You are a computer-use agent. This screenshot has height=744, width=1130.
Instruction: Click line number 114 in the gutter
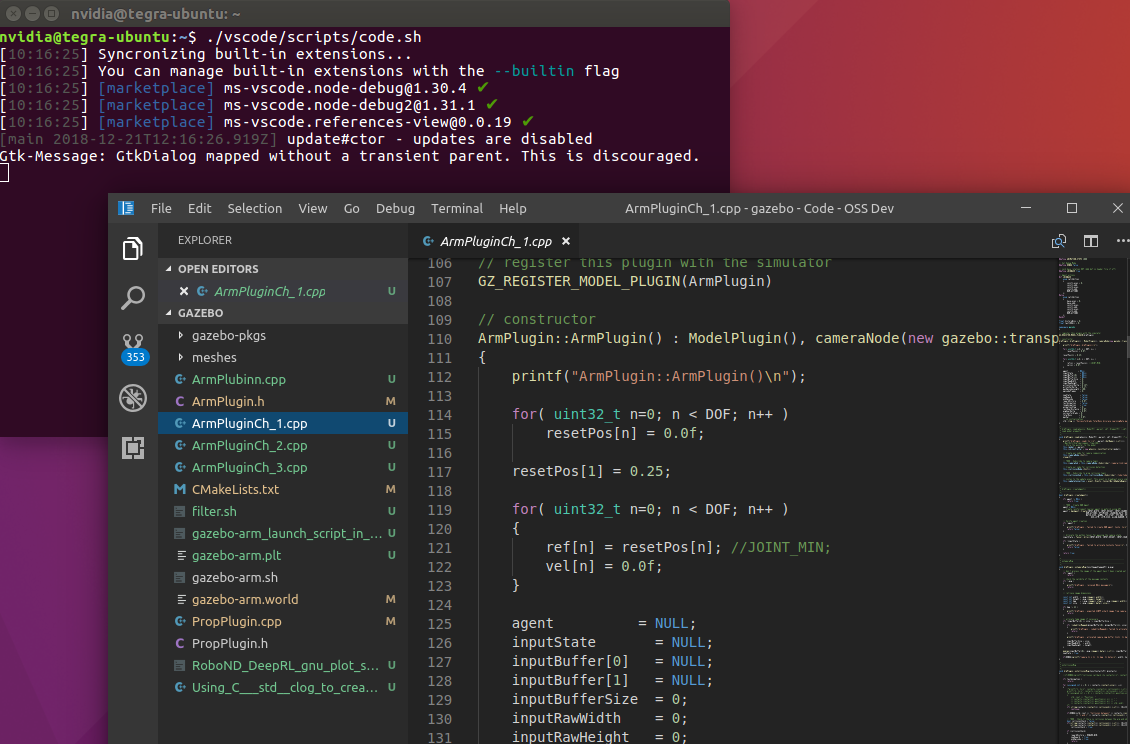click(440, 415)
